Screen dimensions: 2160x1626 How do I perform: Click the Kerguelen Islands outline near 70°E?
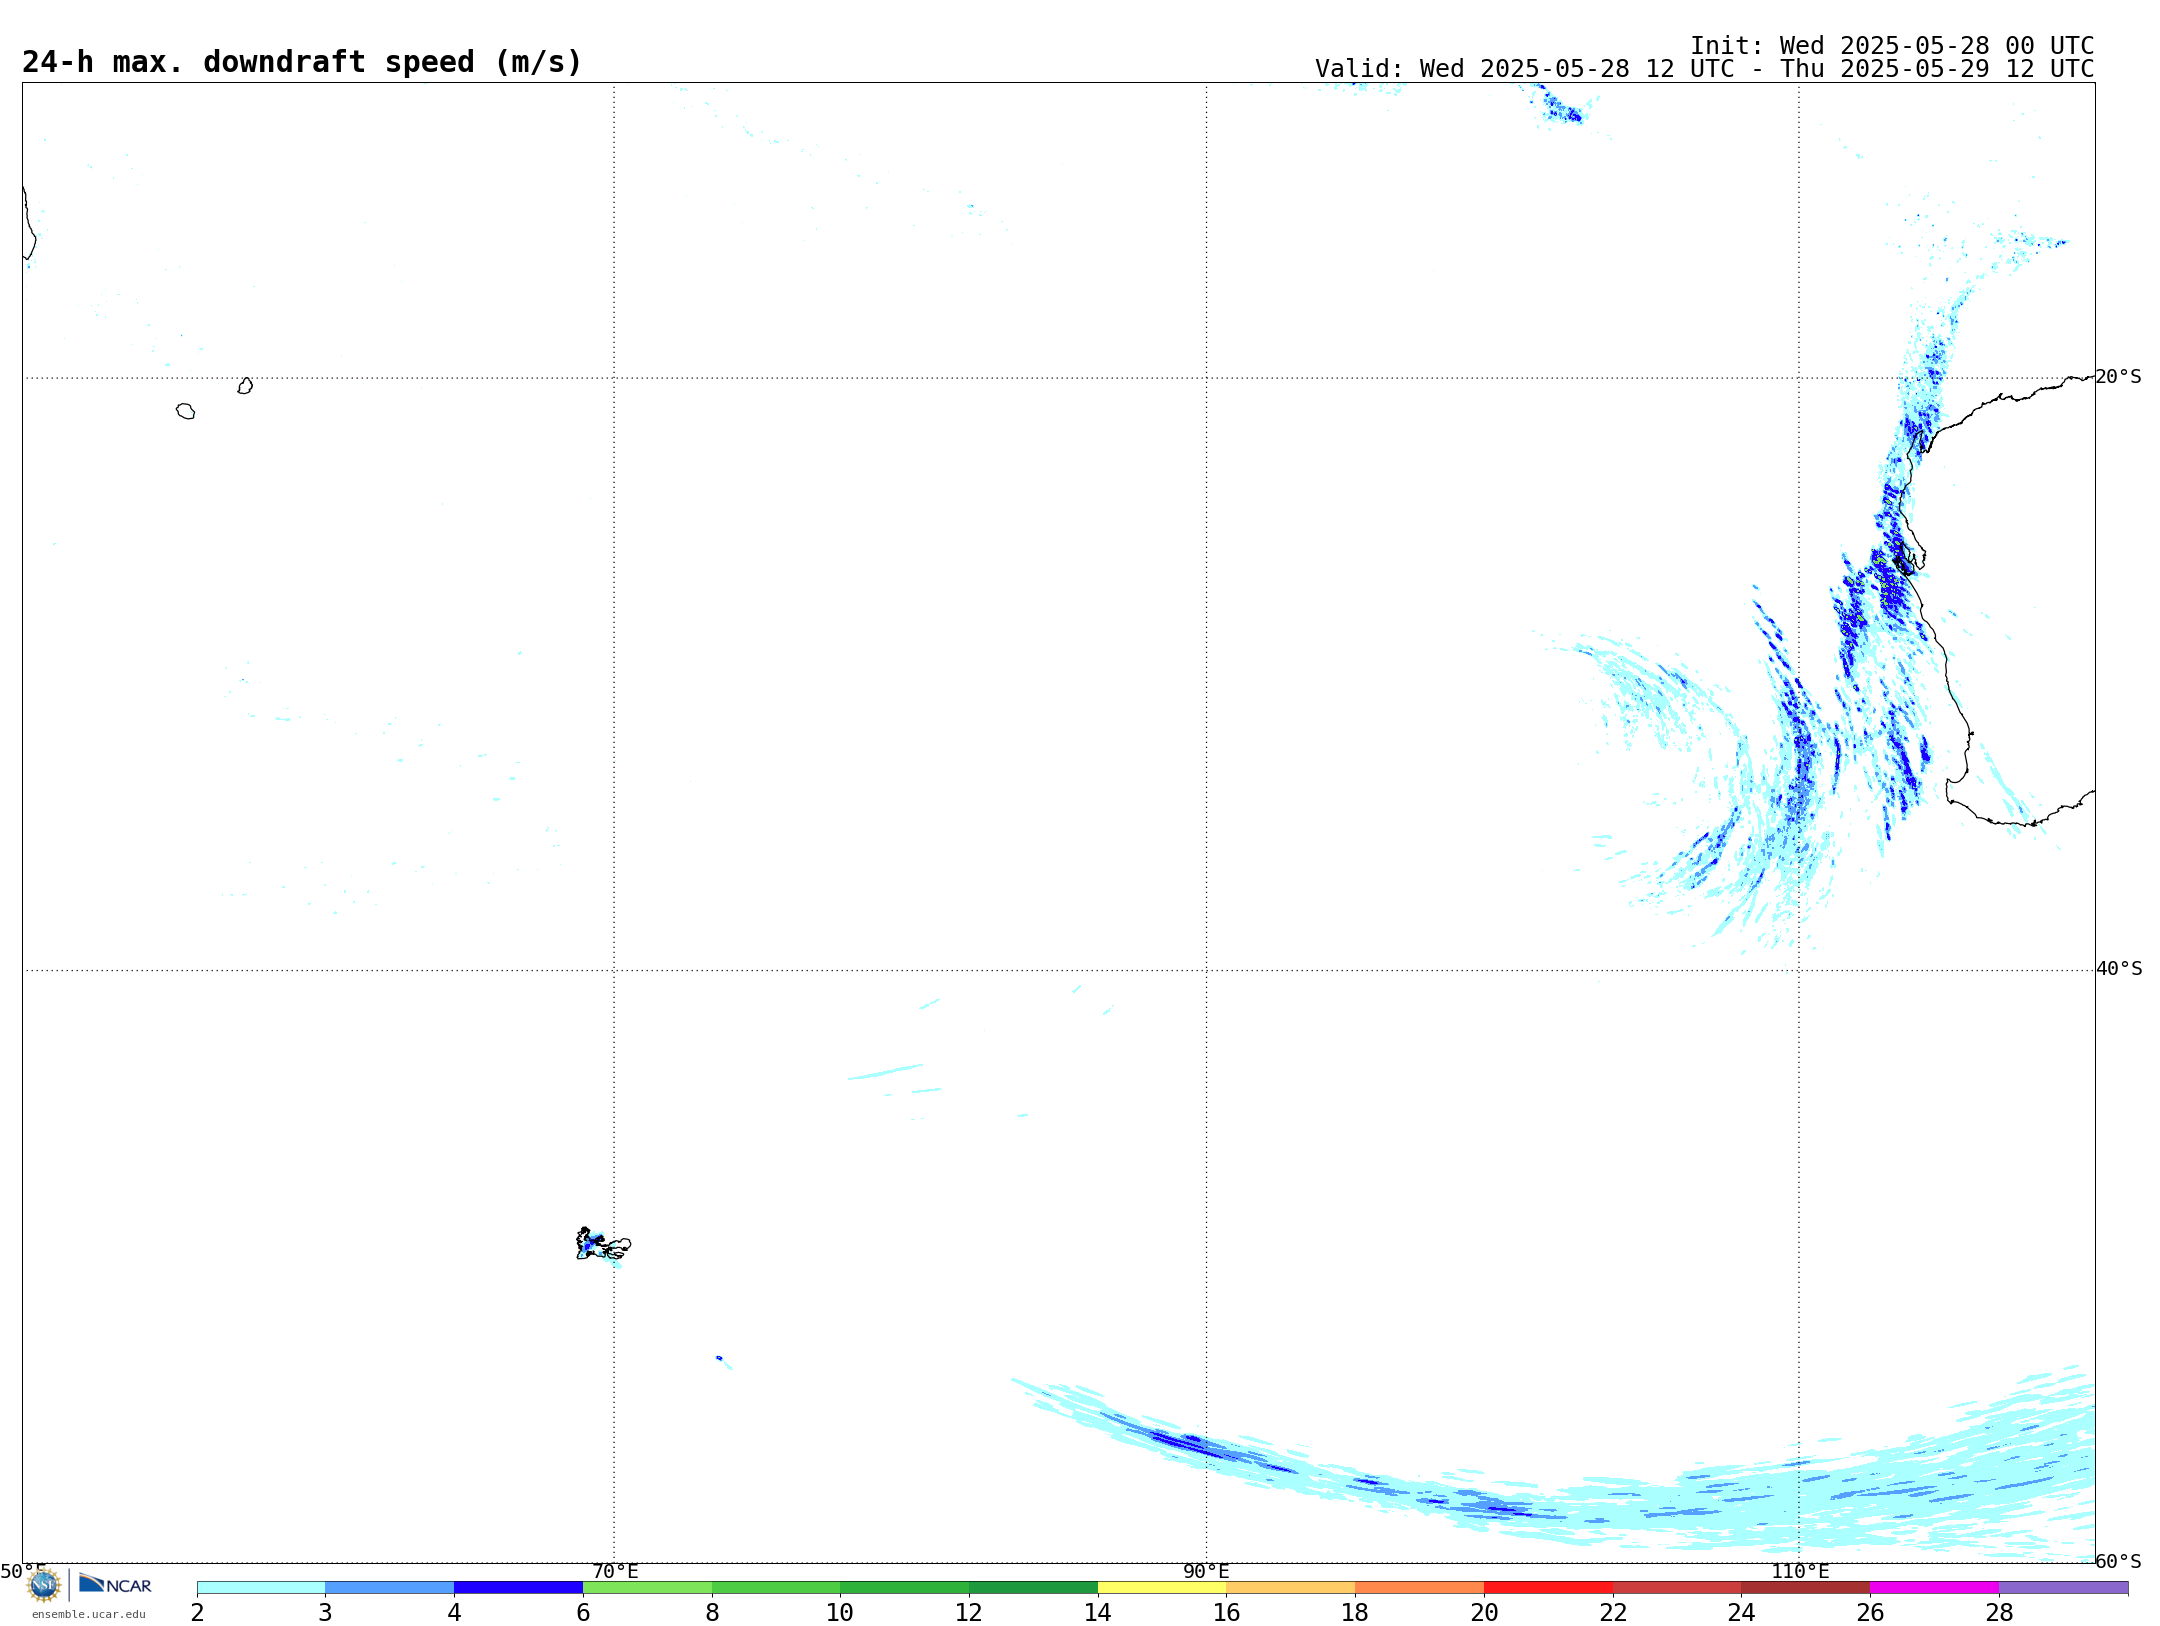603,1244
